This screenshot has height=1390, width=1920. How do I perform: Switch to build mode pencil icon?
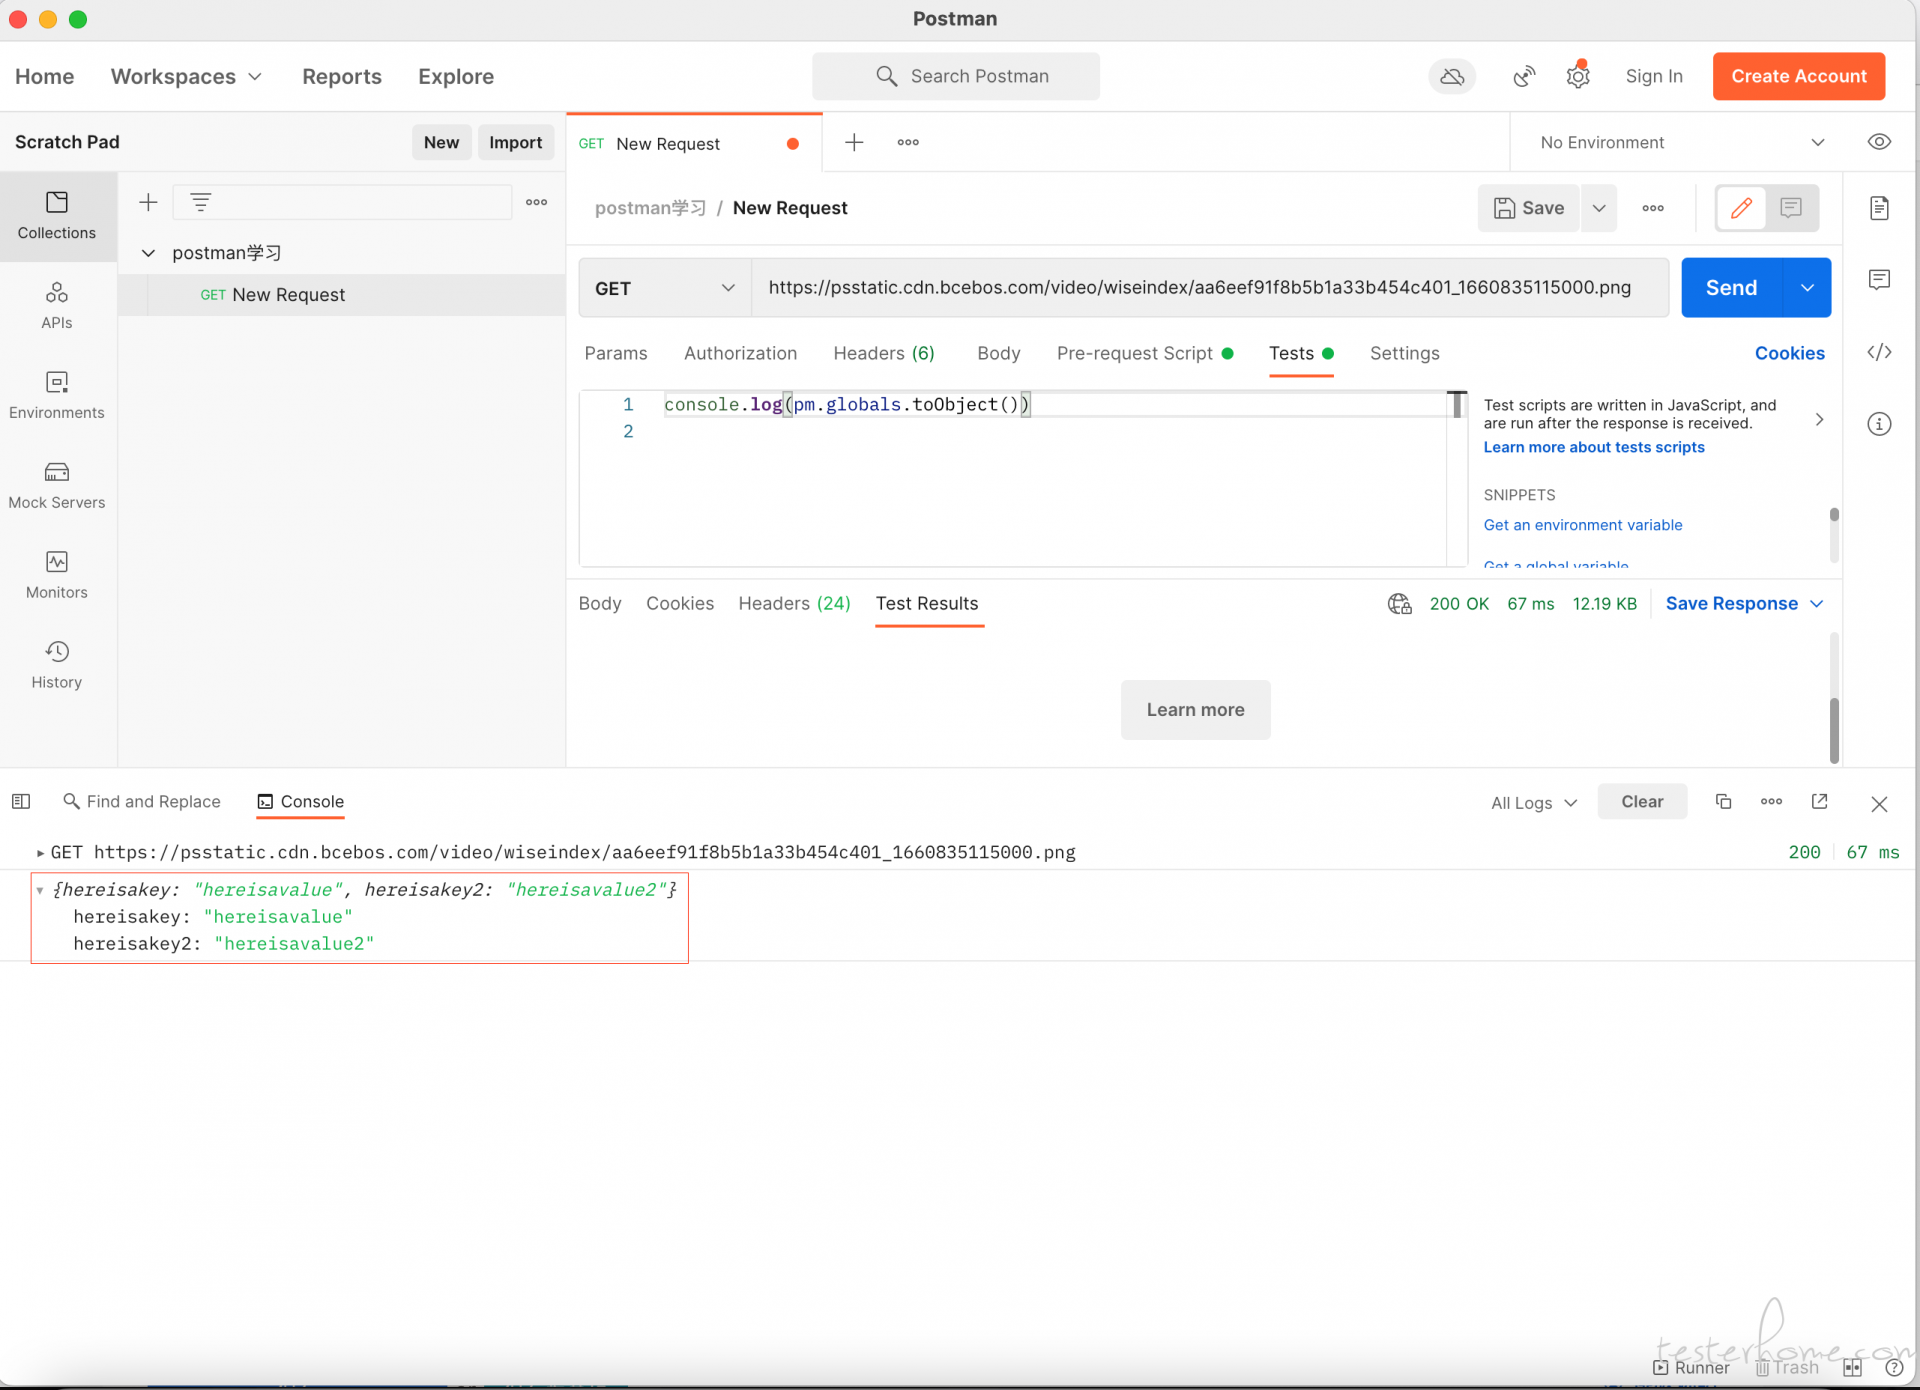click(x=1741, y=208)
